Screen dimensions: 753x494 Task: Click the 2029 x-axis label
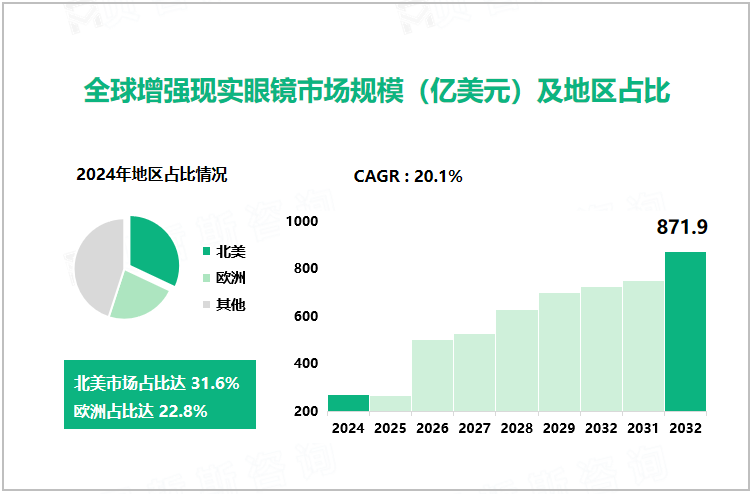coord(559,428)
